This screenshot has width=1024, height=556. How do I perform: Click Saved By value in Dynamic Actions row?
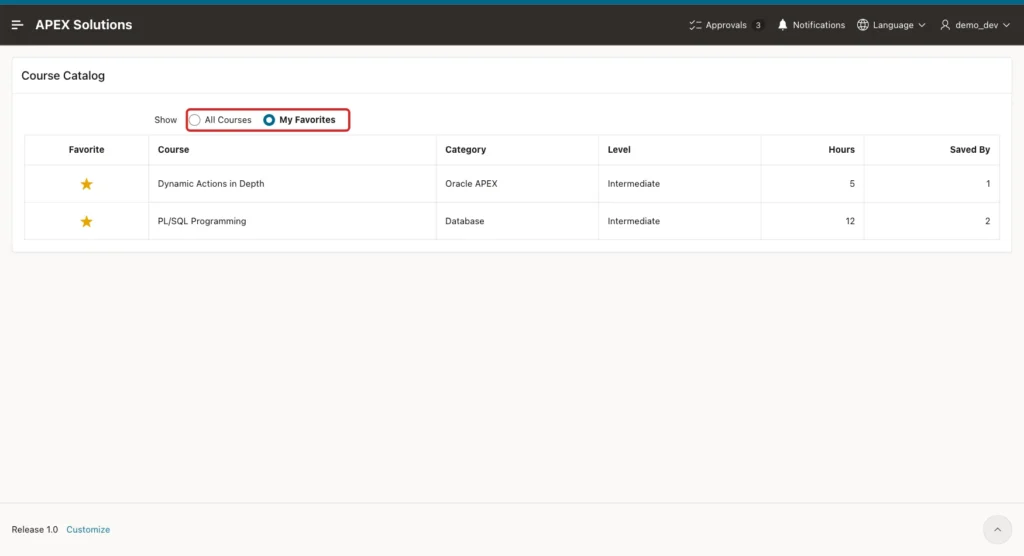(x=987, y=184)
